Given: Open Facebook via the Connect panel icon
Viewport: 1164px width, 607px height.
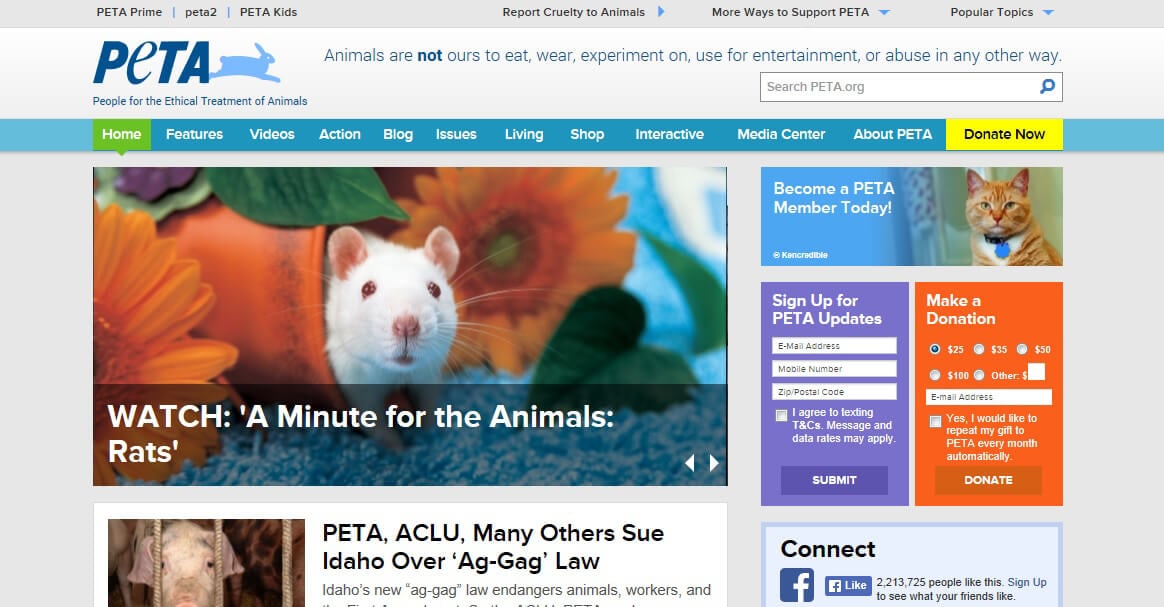Looking at the screenshot, I should click(x=795, y=584).
